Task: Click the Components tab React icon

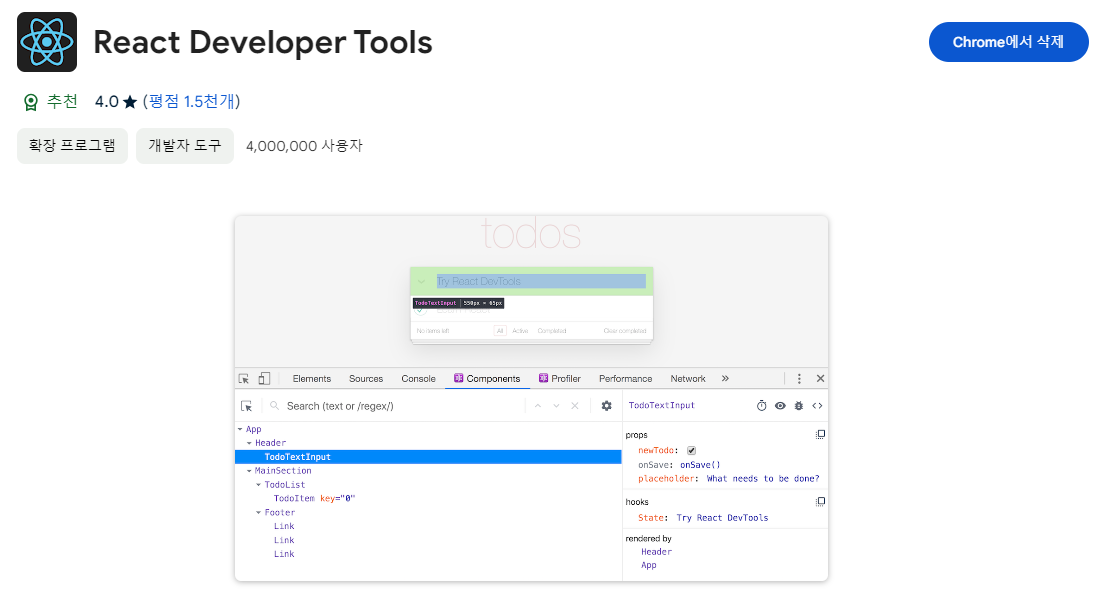Action: pos(458,378)
